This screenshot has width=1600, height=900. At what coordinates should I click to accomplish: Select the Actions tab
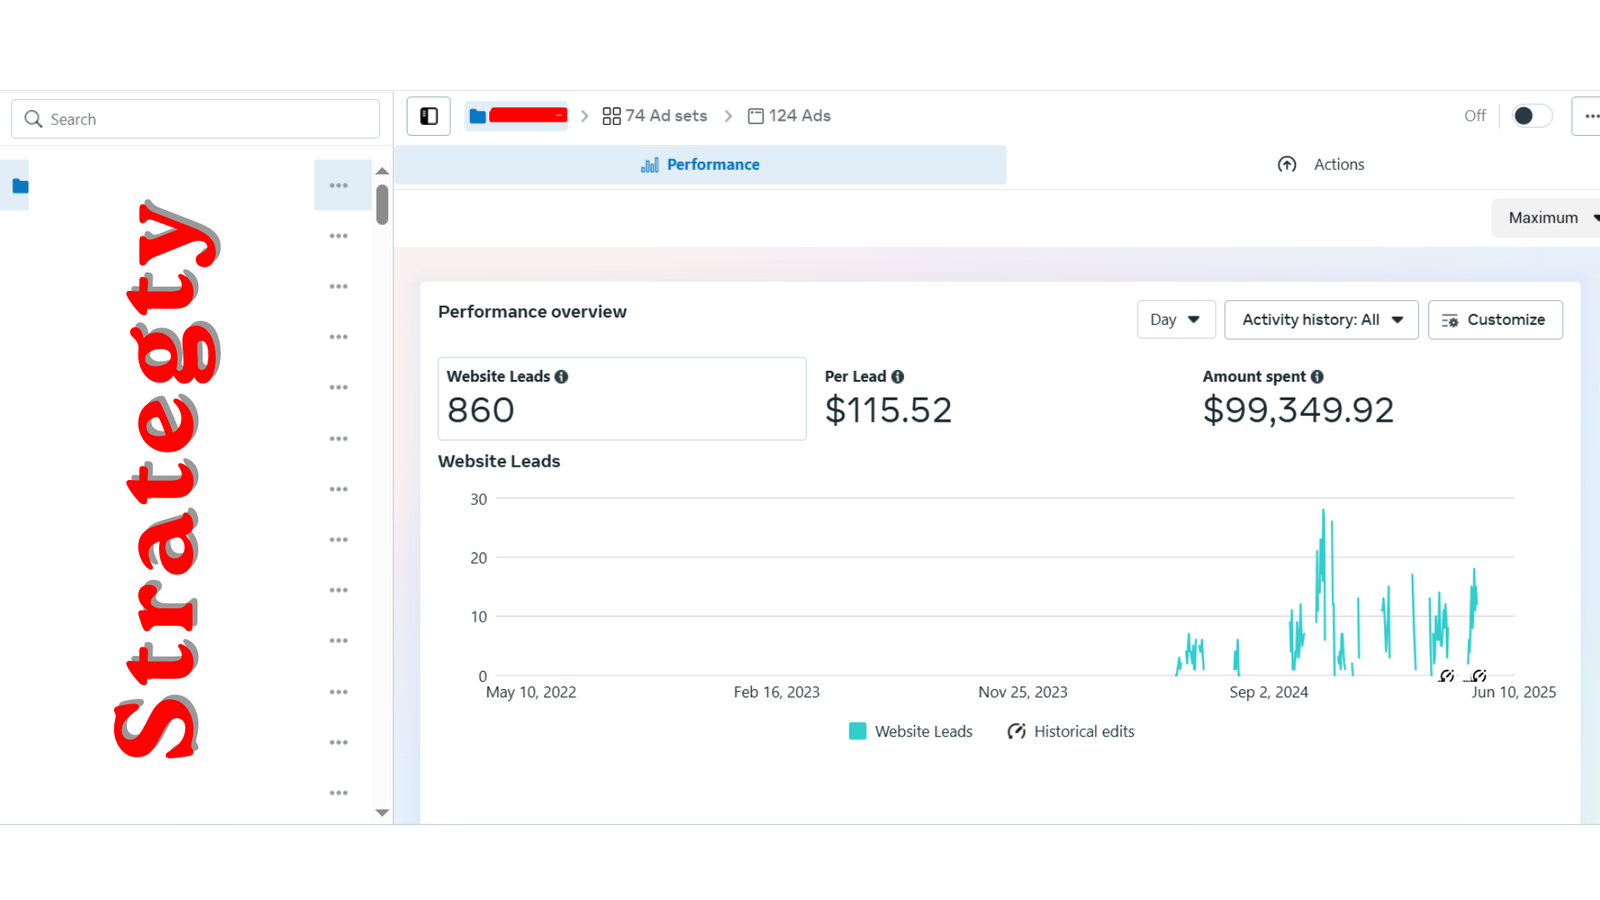[1321, 165]
